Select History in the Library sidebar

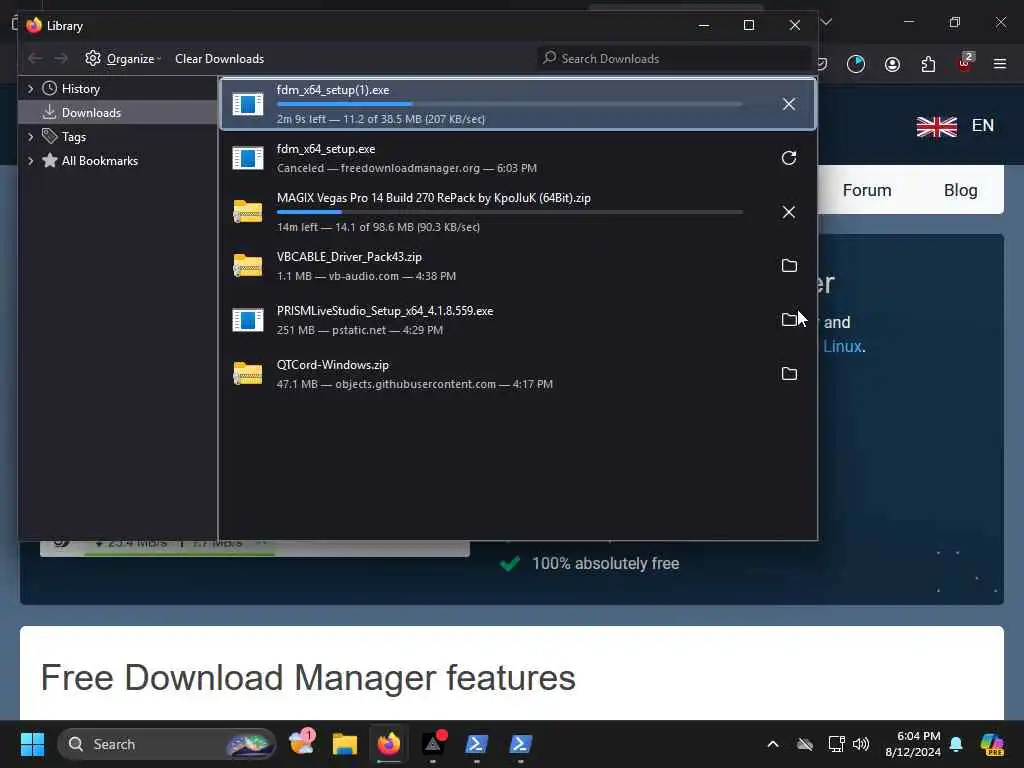80,89
